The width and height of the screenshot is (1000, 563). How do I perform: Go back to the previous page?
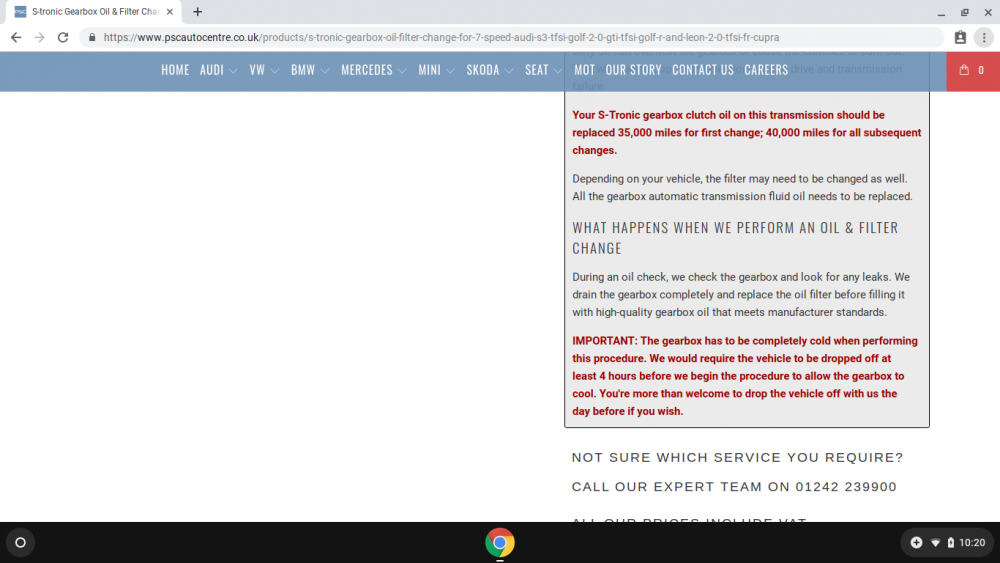tap(16, 38)
